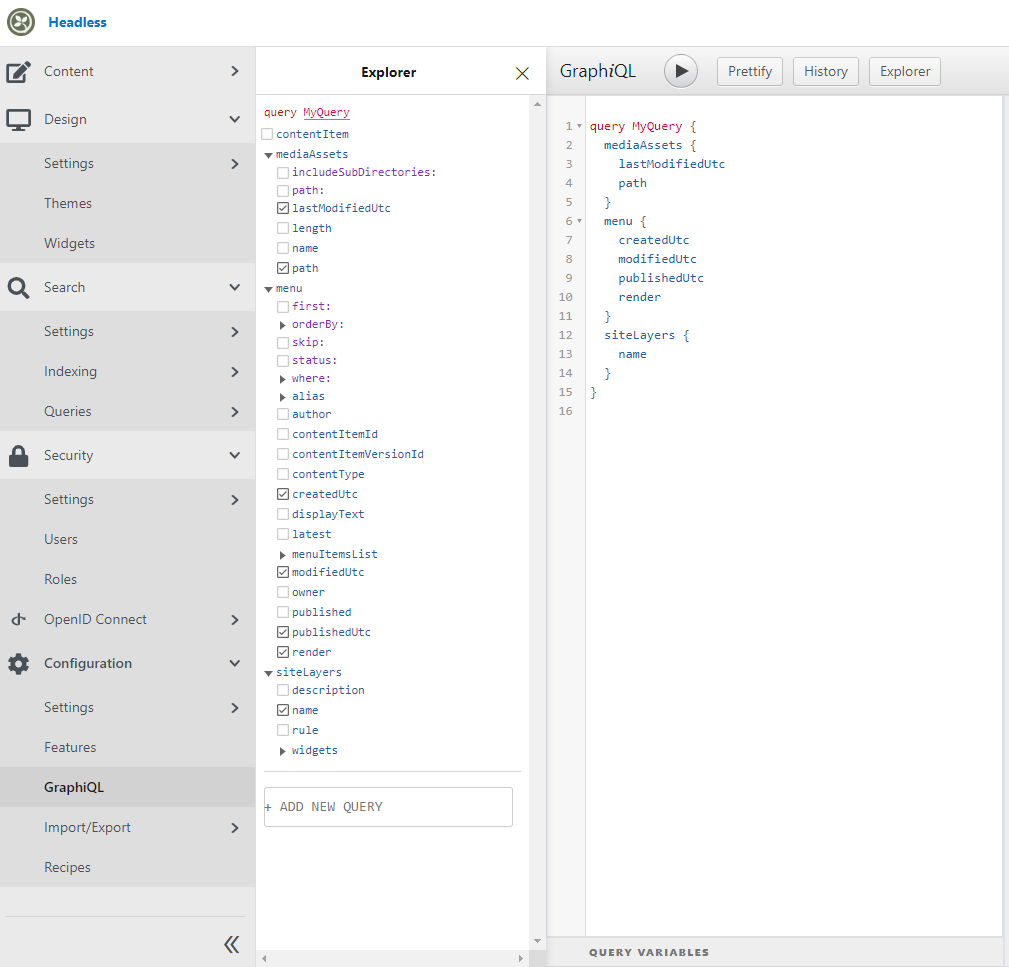Click the Security lock icon
The height and width of the screenshot is (967, 1009).
pyautogui.click(x=19, y=456)
